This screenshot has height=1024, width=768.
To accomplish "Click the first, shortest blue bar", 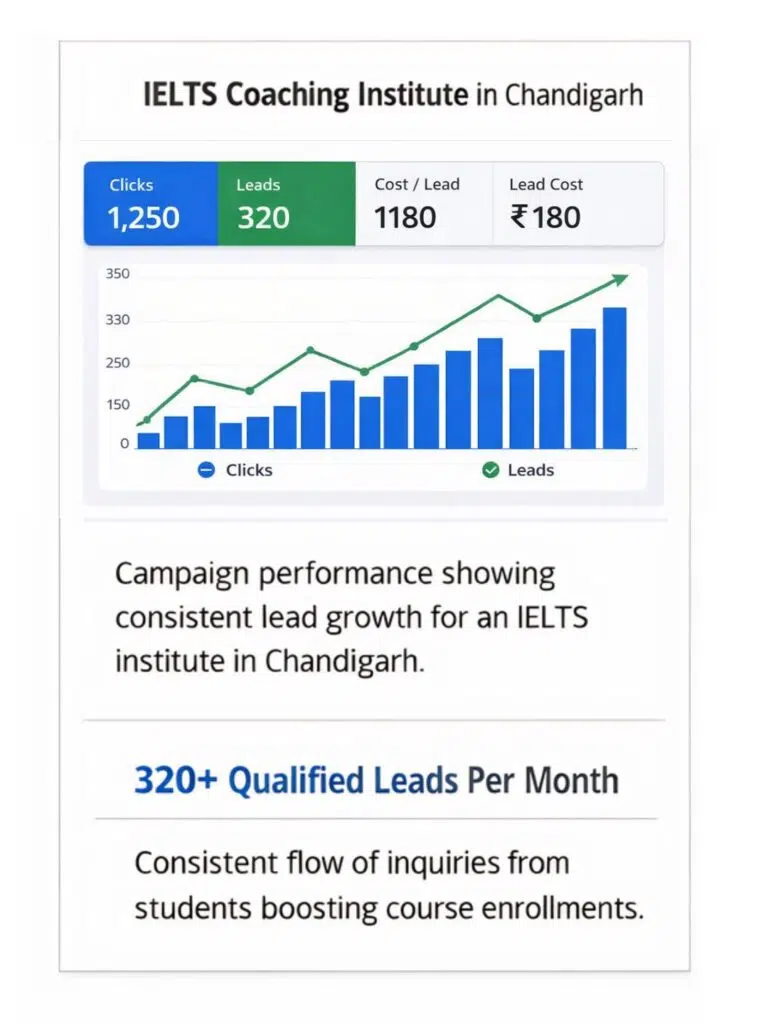I will coord(149,441).
